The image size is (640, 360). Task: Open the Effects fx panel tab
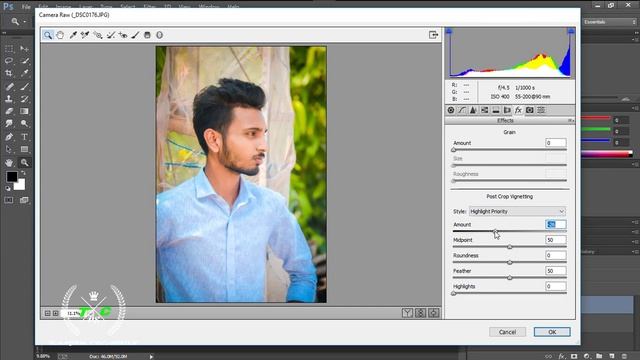coord(518,110)
